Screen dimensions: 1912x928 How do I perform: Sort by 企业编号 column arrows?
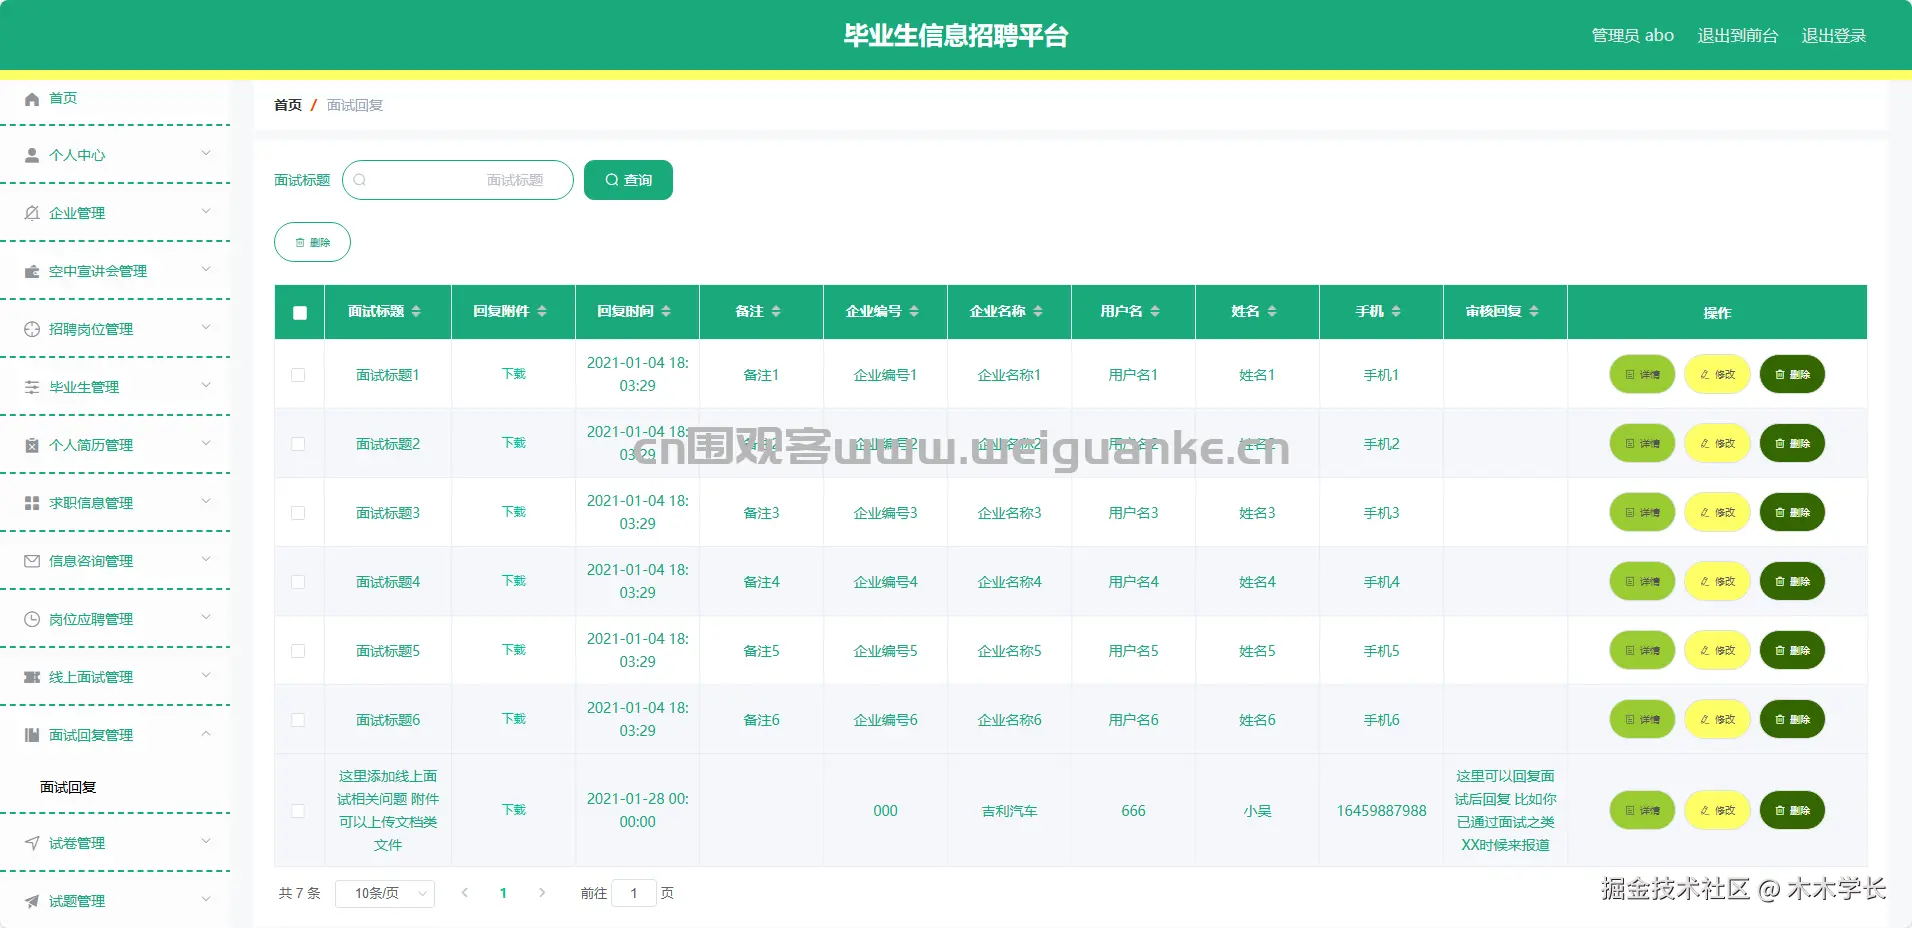914,312
